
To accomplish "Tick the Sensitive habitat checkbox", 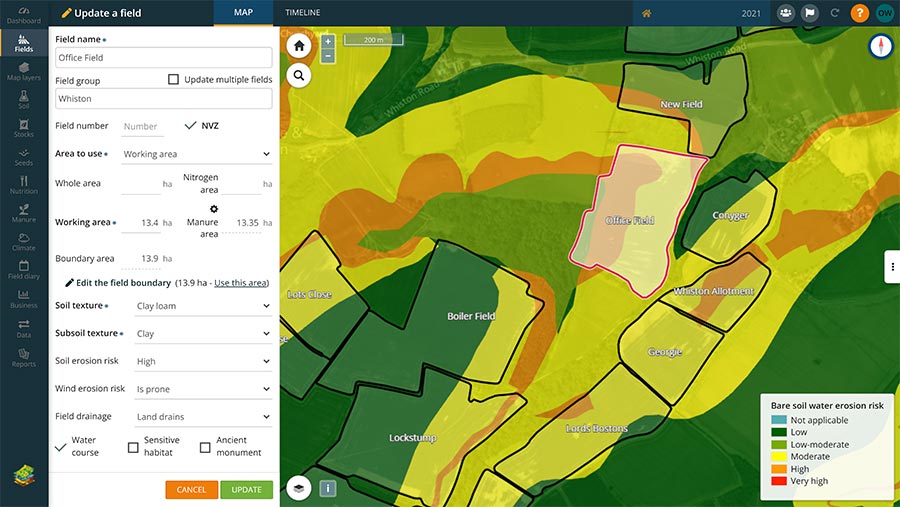I will [x=133, y=447].
